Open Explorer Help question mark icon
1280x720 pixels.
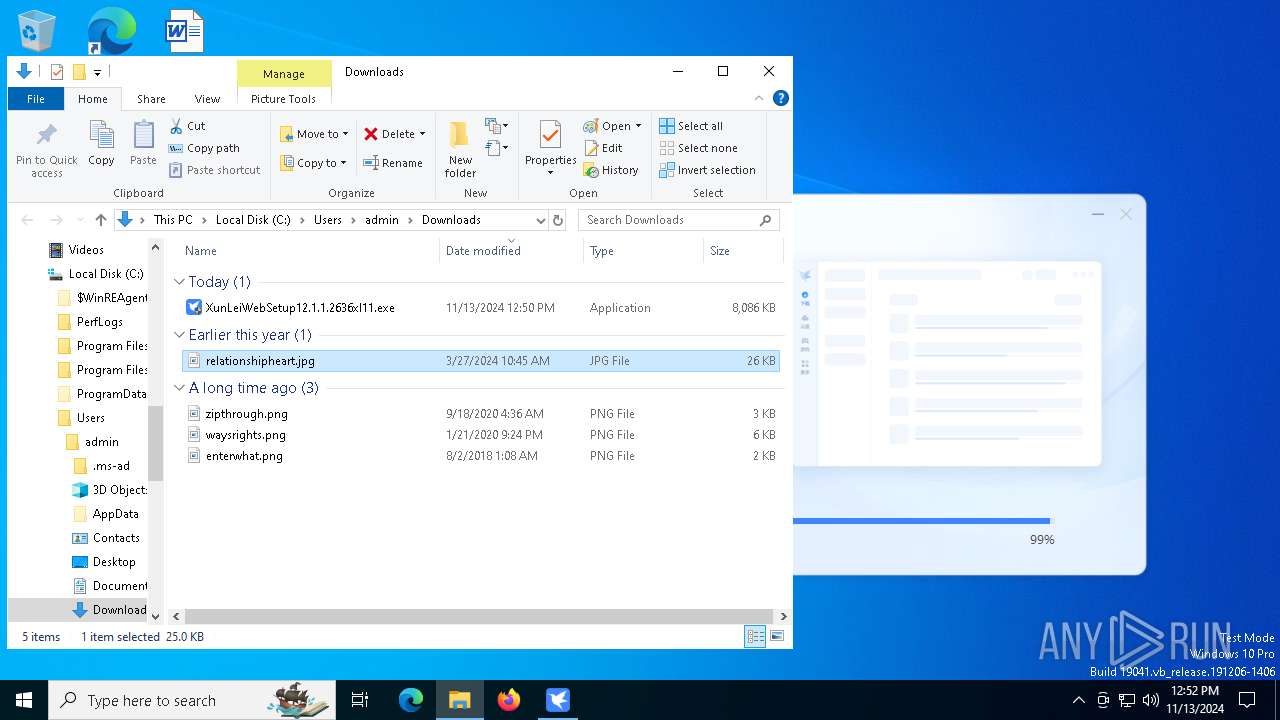tap(781, 98)
